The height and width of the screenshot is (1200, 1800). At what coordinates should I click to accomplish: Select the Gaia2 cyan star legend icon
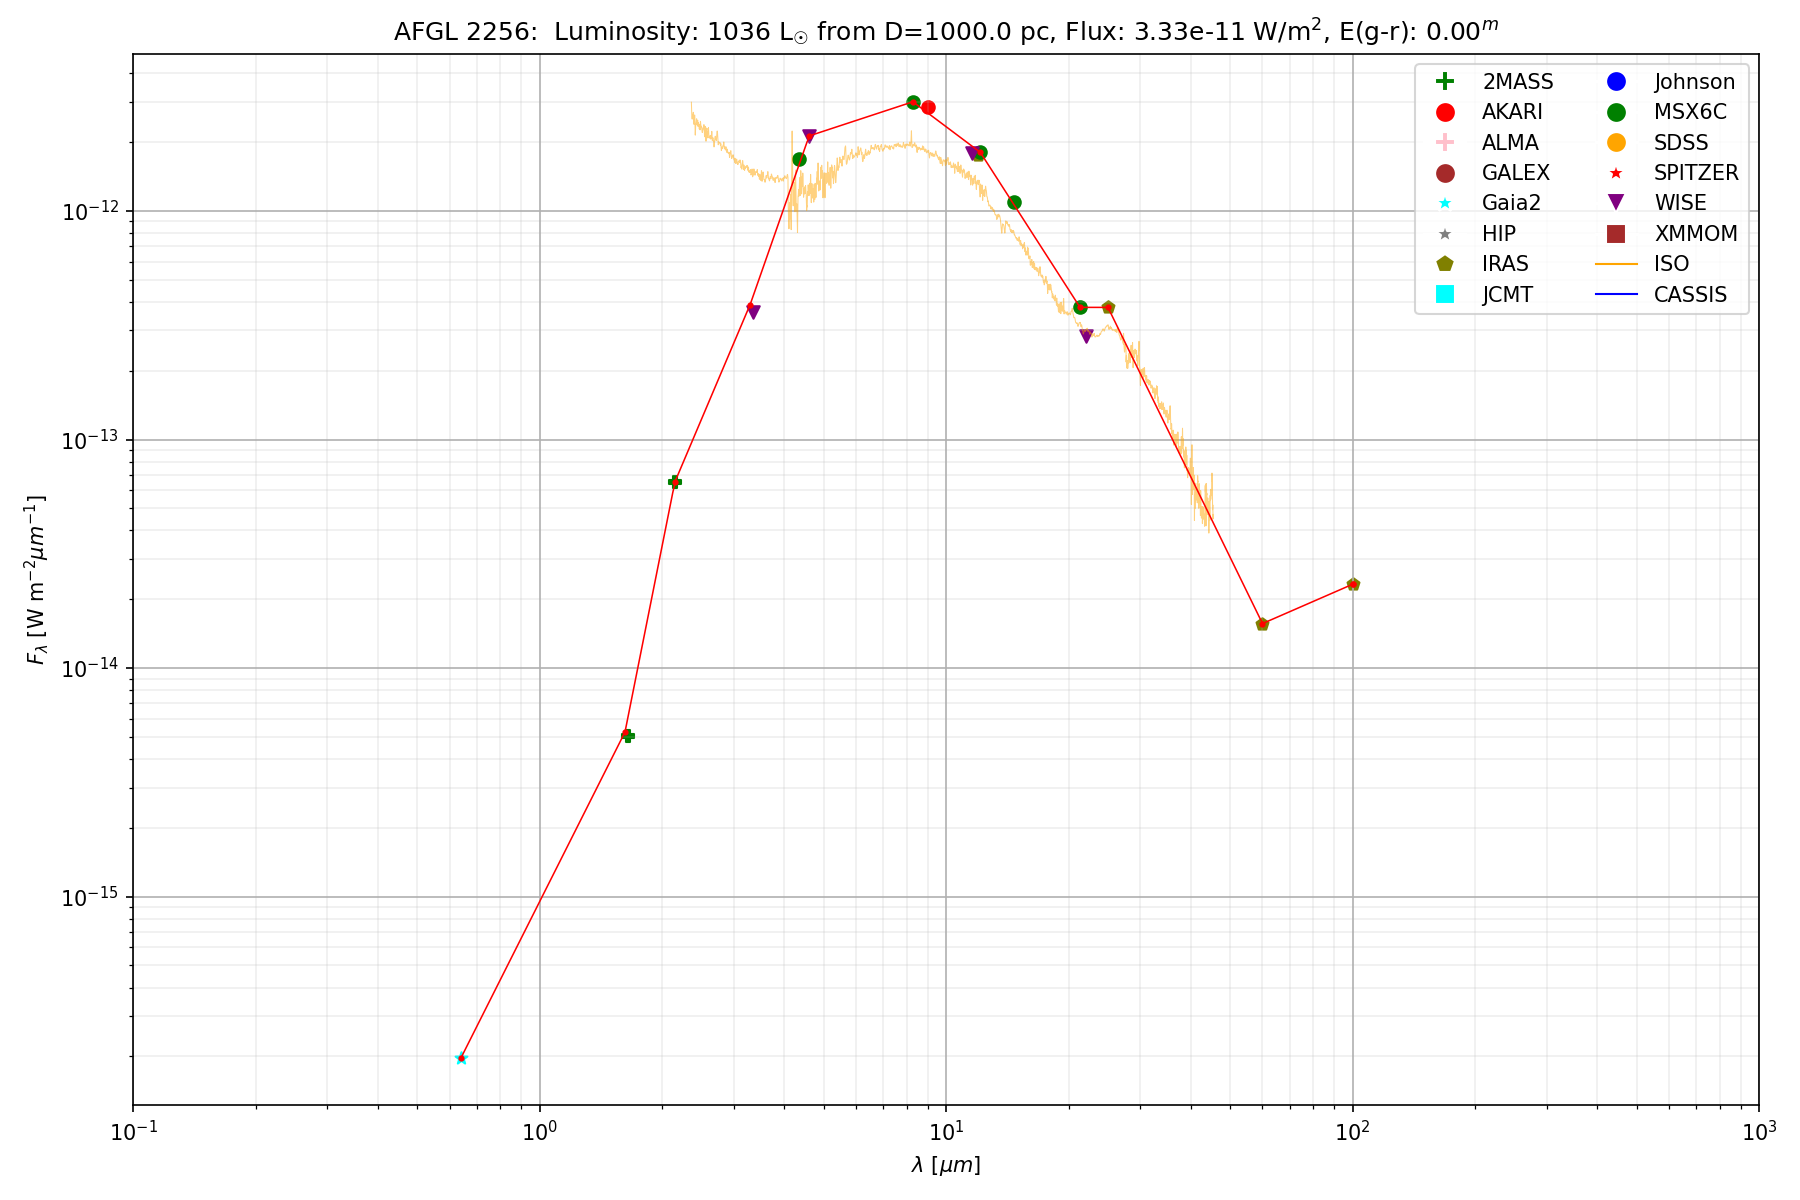point(1444,203)
